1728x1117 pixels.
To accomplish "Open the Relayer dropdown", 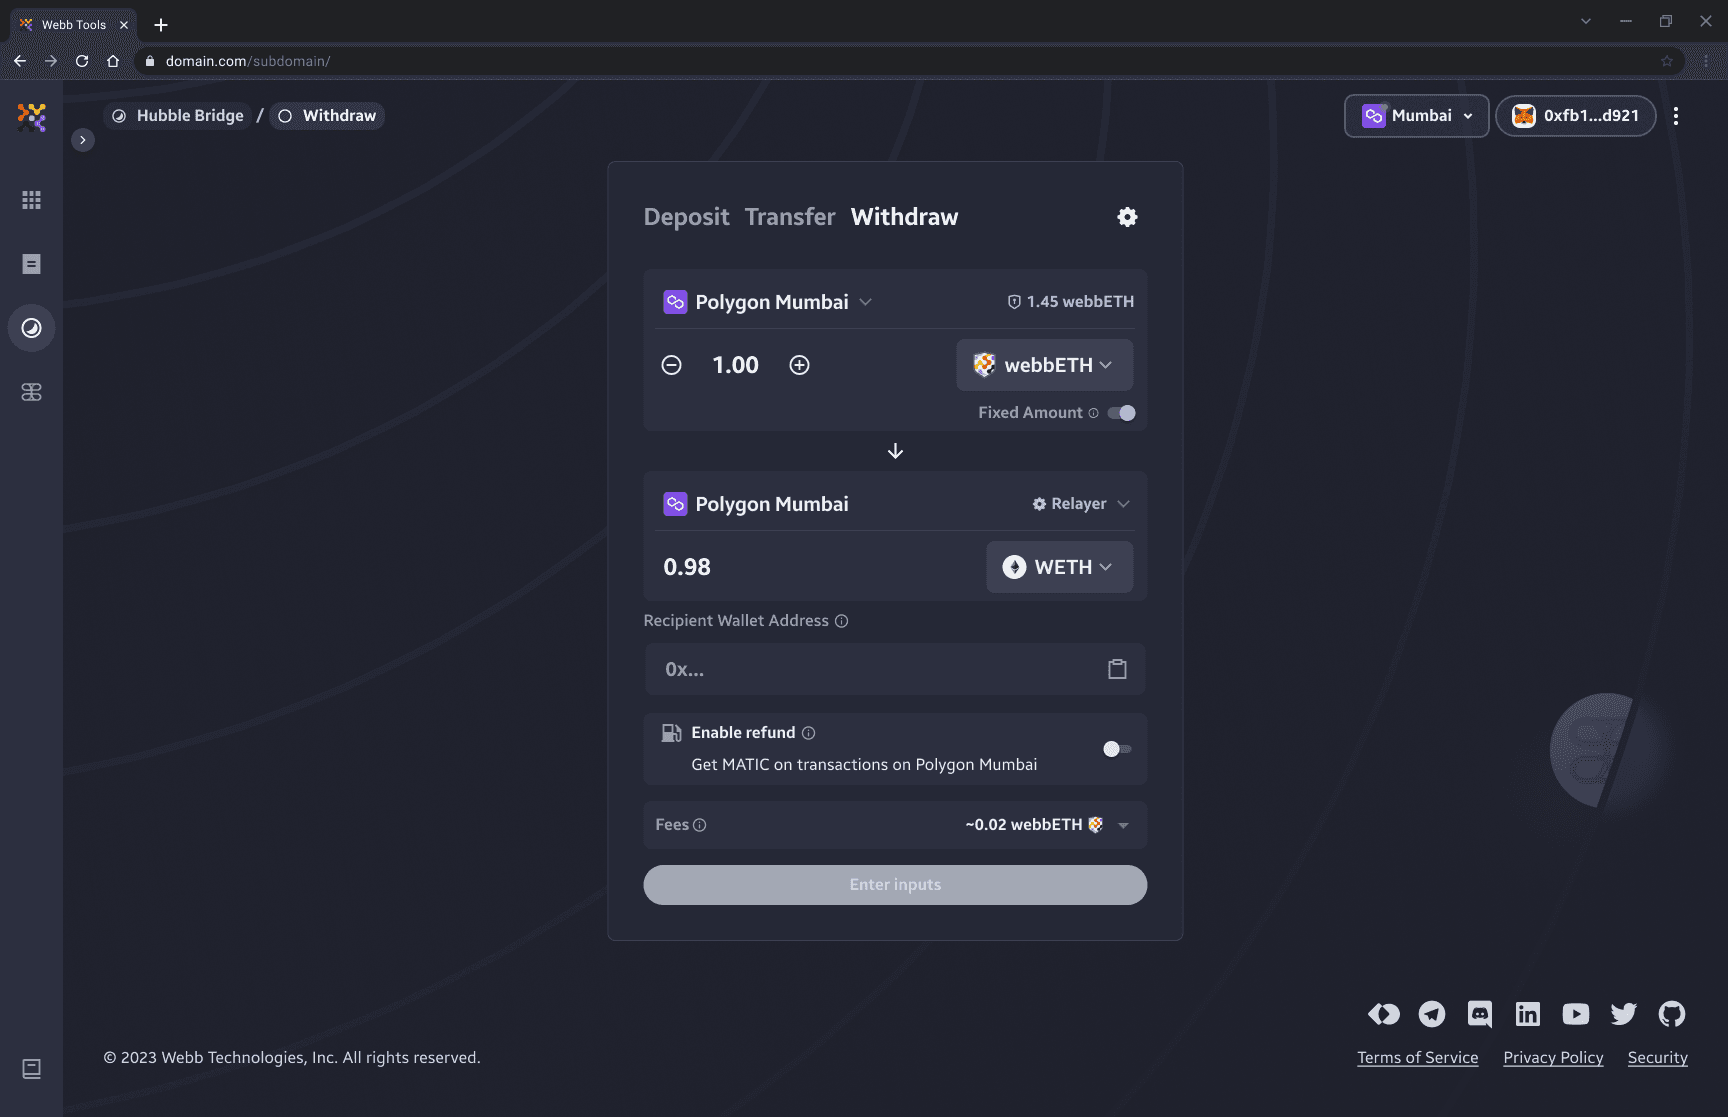I will point(1081,504).
